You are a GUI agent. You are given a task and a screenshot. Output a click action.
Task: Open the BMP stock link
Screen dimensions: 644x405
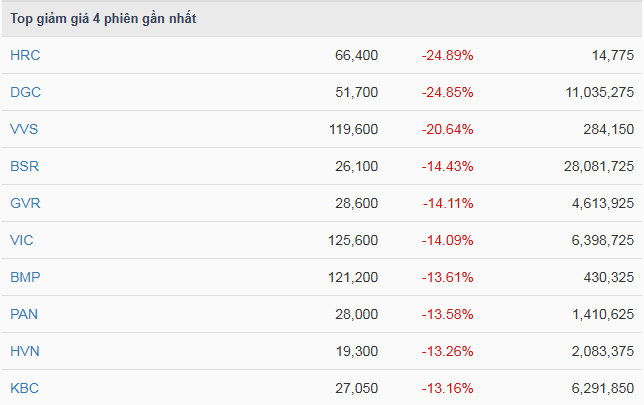25,277
